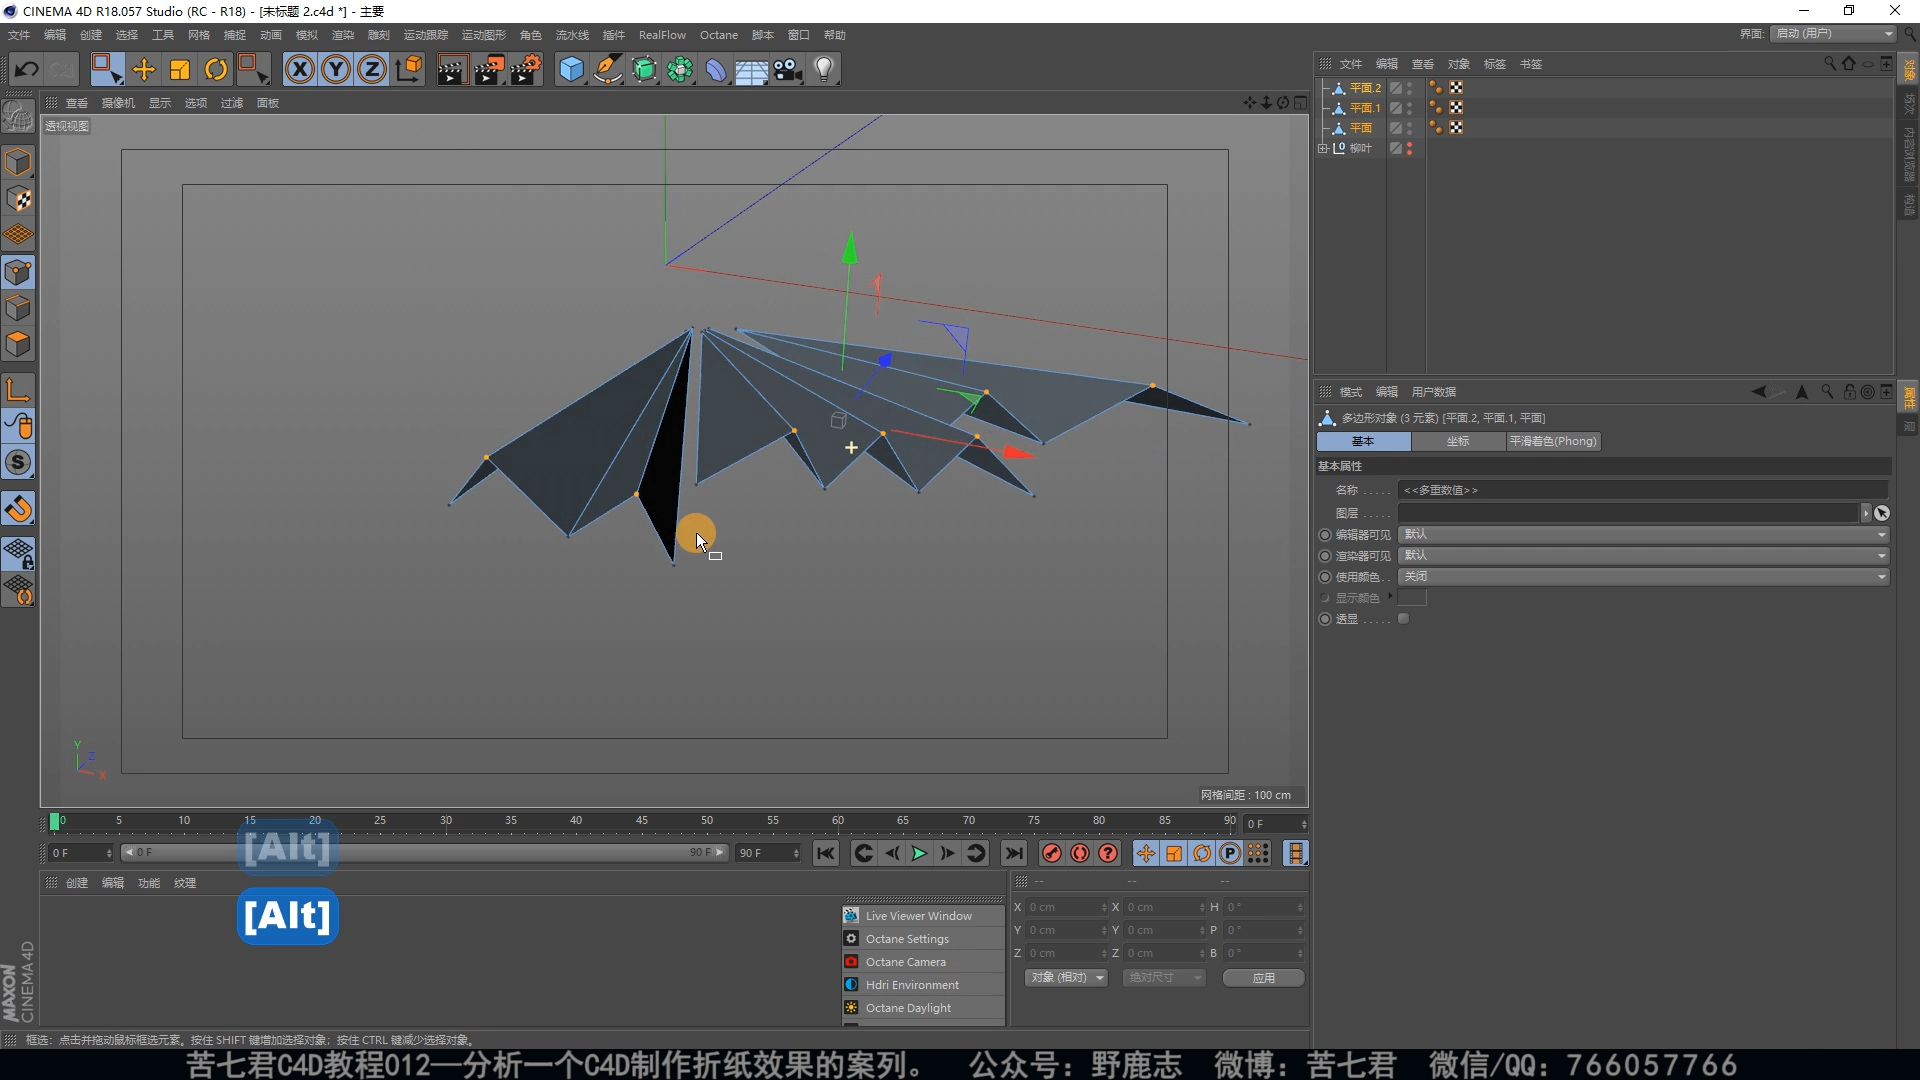Image resolution: width=1920 pixels, height=1080 pixels.
Task: Switch to 坐标 tab in attributes
Action: (x=1458, y=441)
